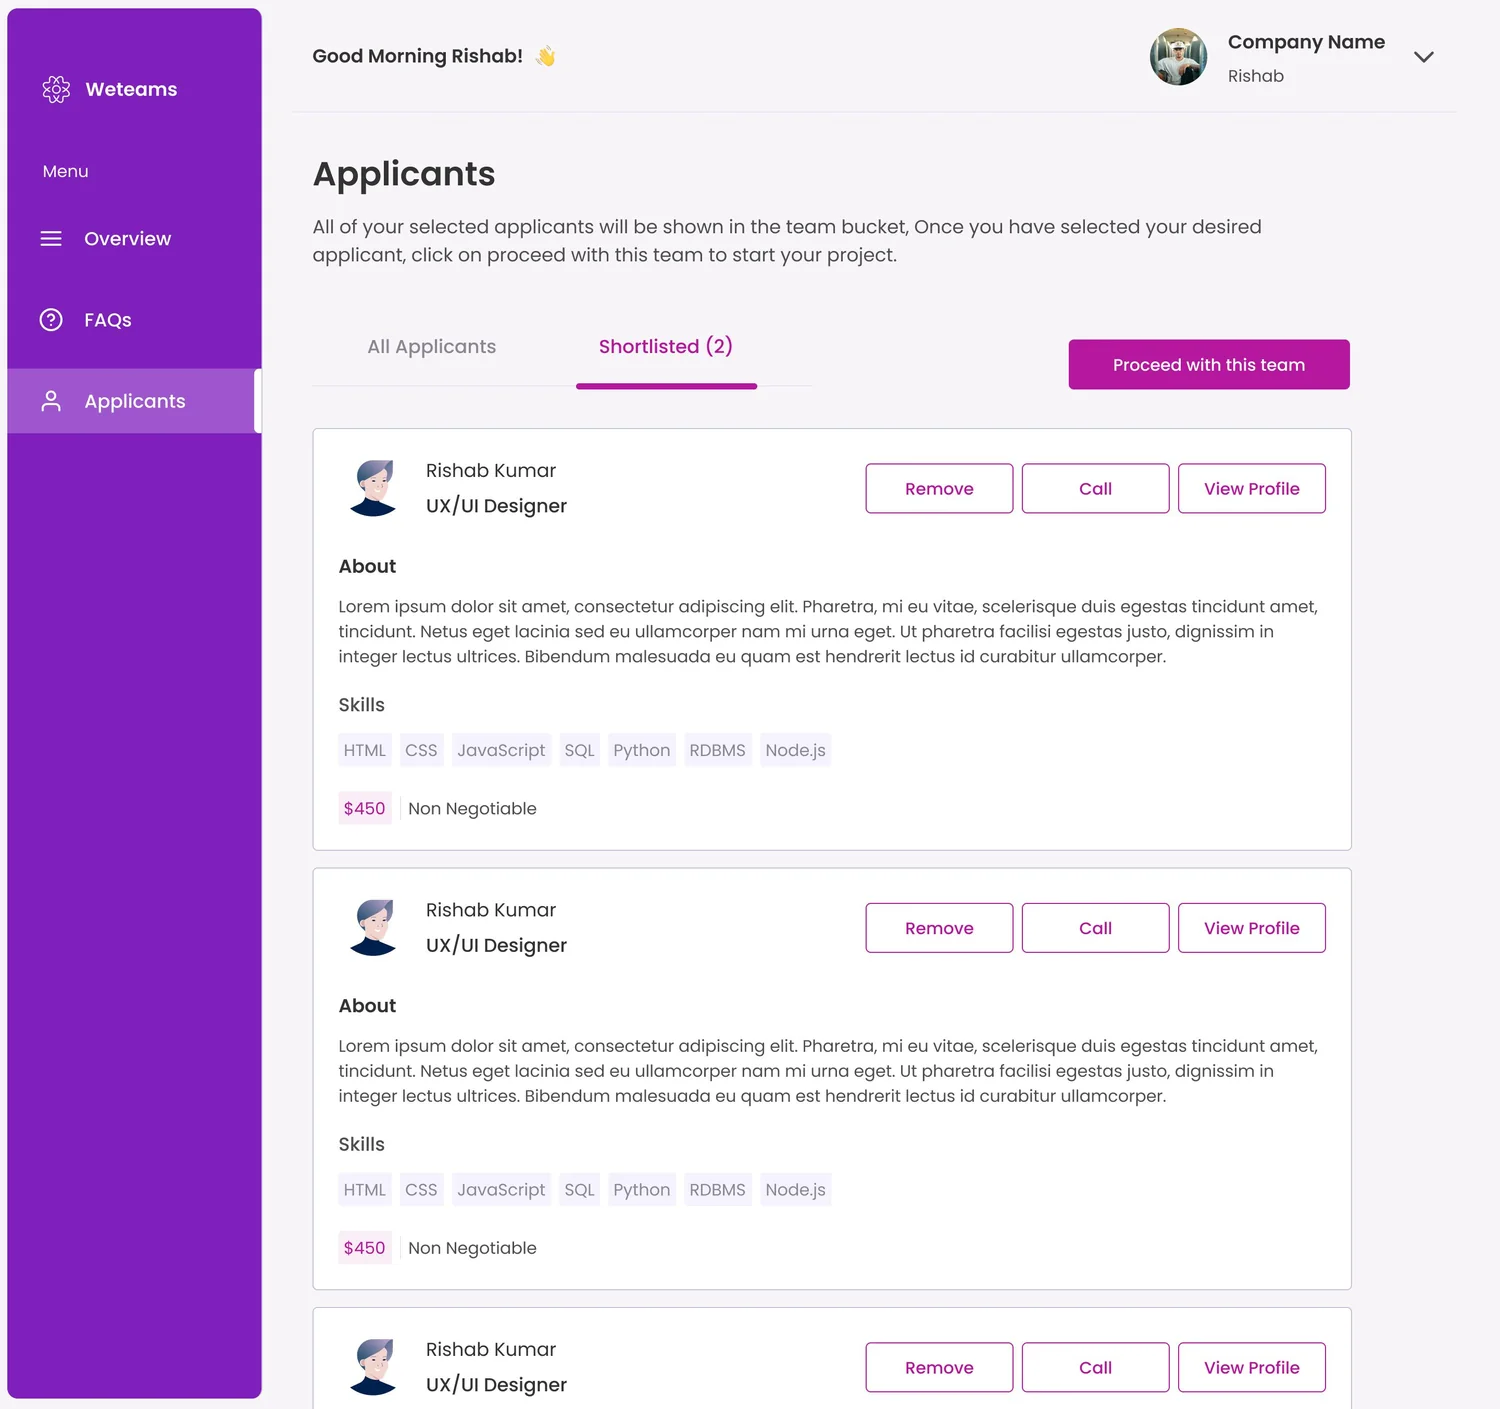This screenshot has height=1409, width=1500.
Task: Click the $450 rate on the first card
Action: pos(365,808)
